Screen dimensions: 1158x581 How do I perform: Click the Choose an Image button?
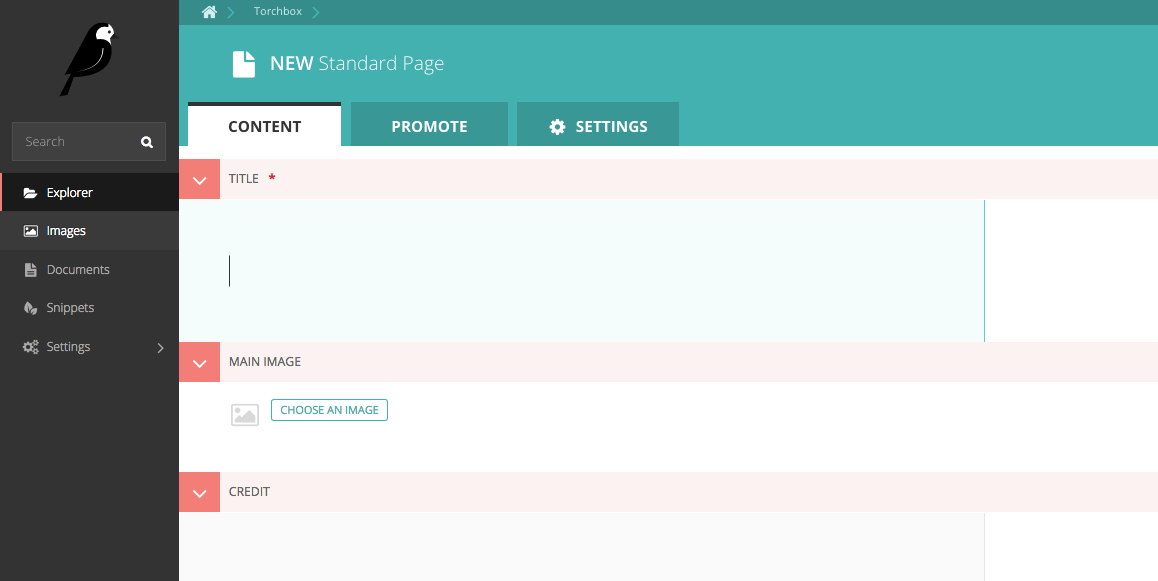click(329, 410)
